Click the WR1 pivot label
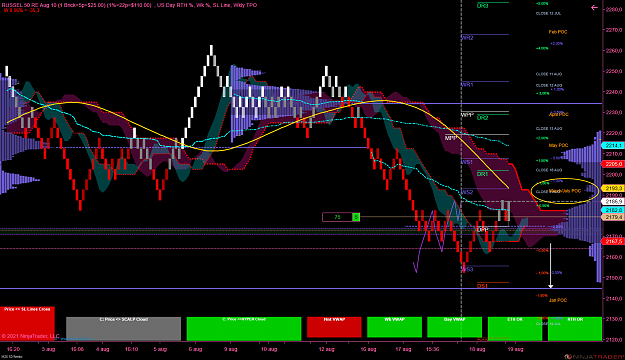This screenshot has height=360, width=625. tap(467, 85)
